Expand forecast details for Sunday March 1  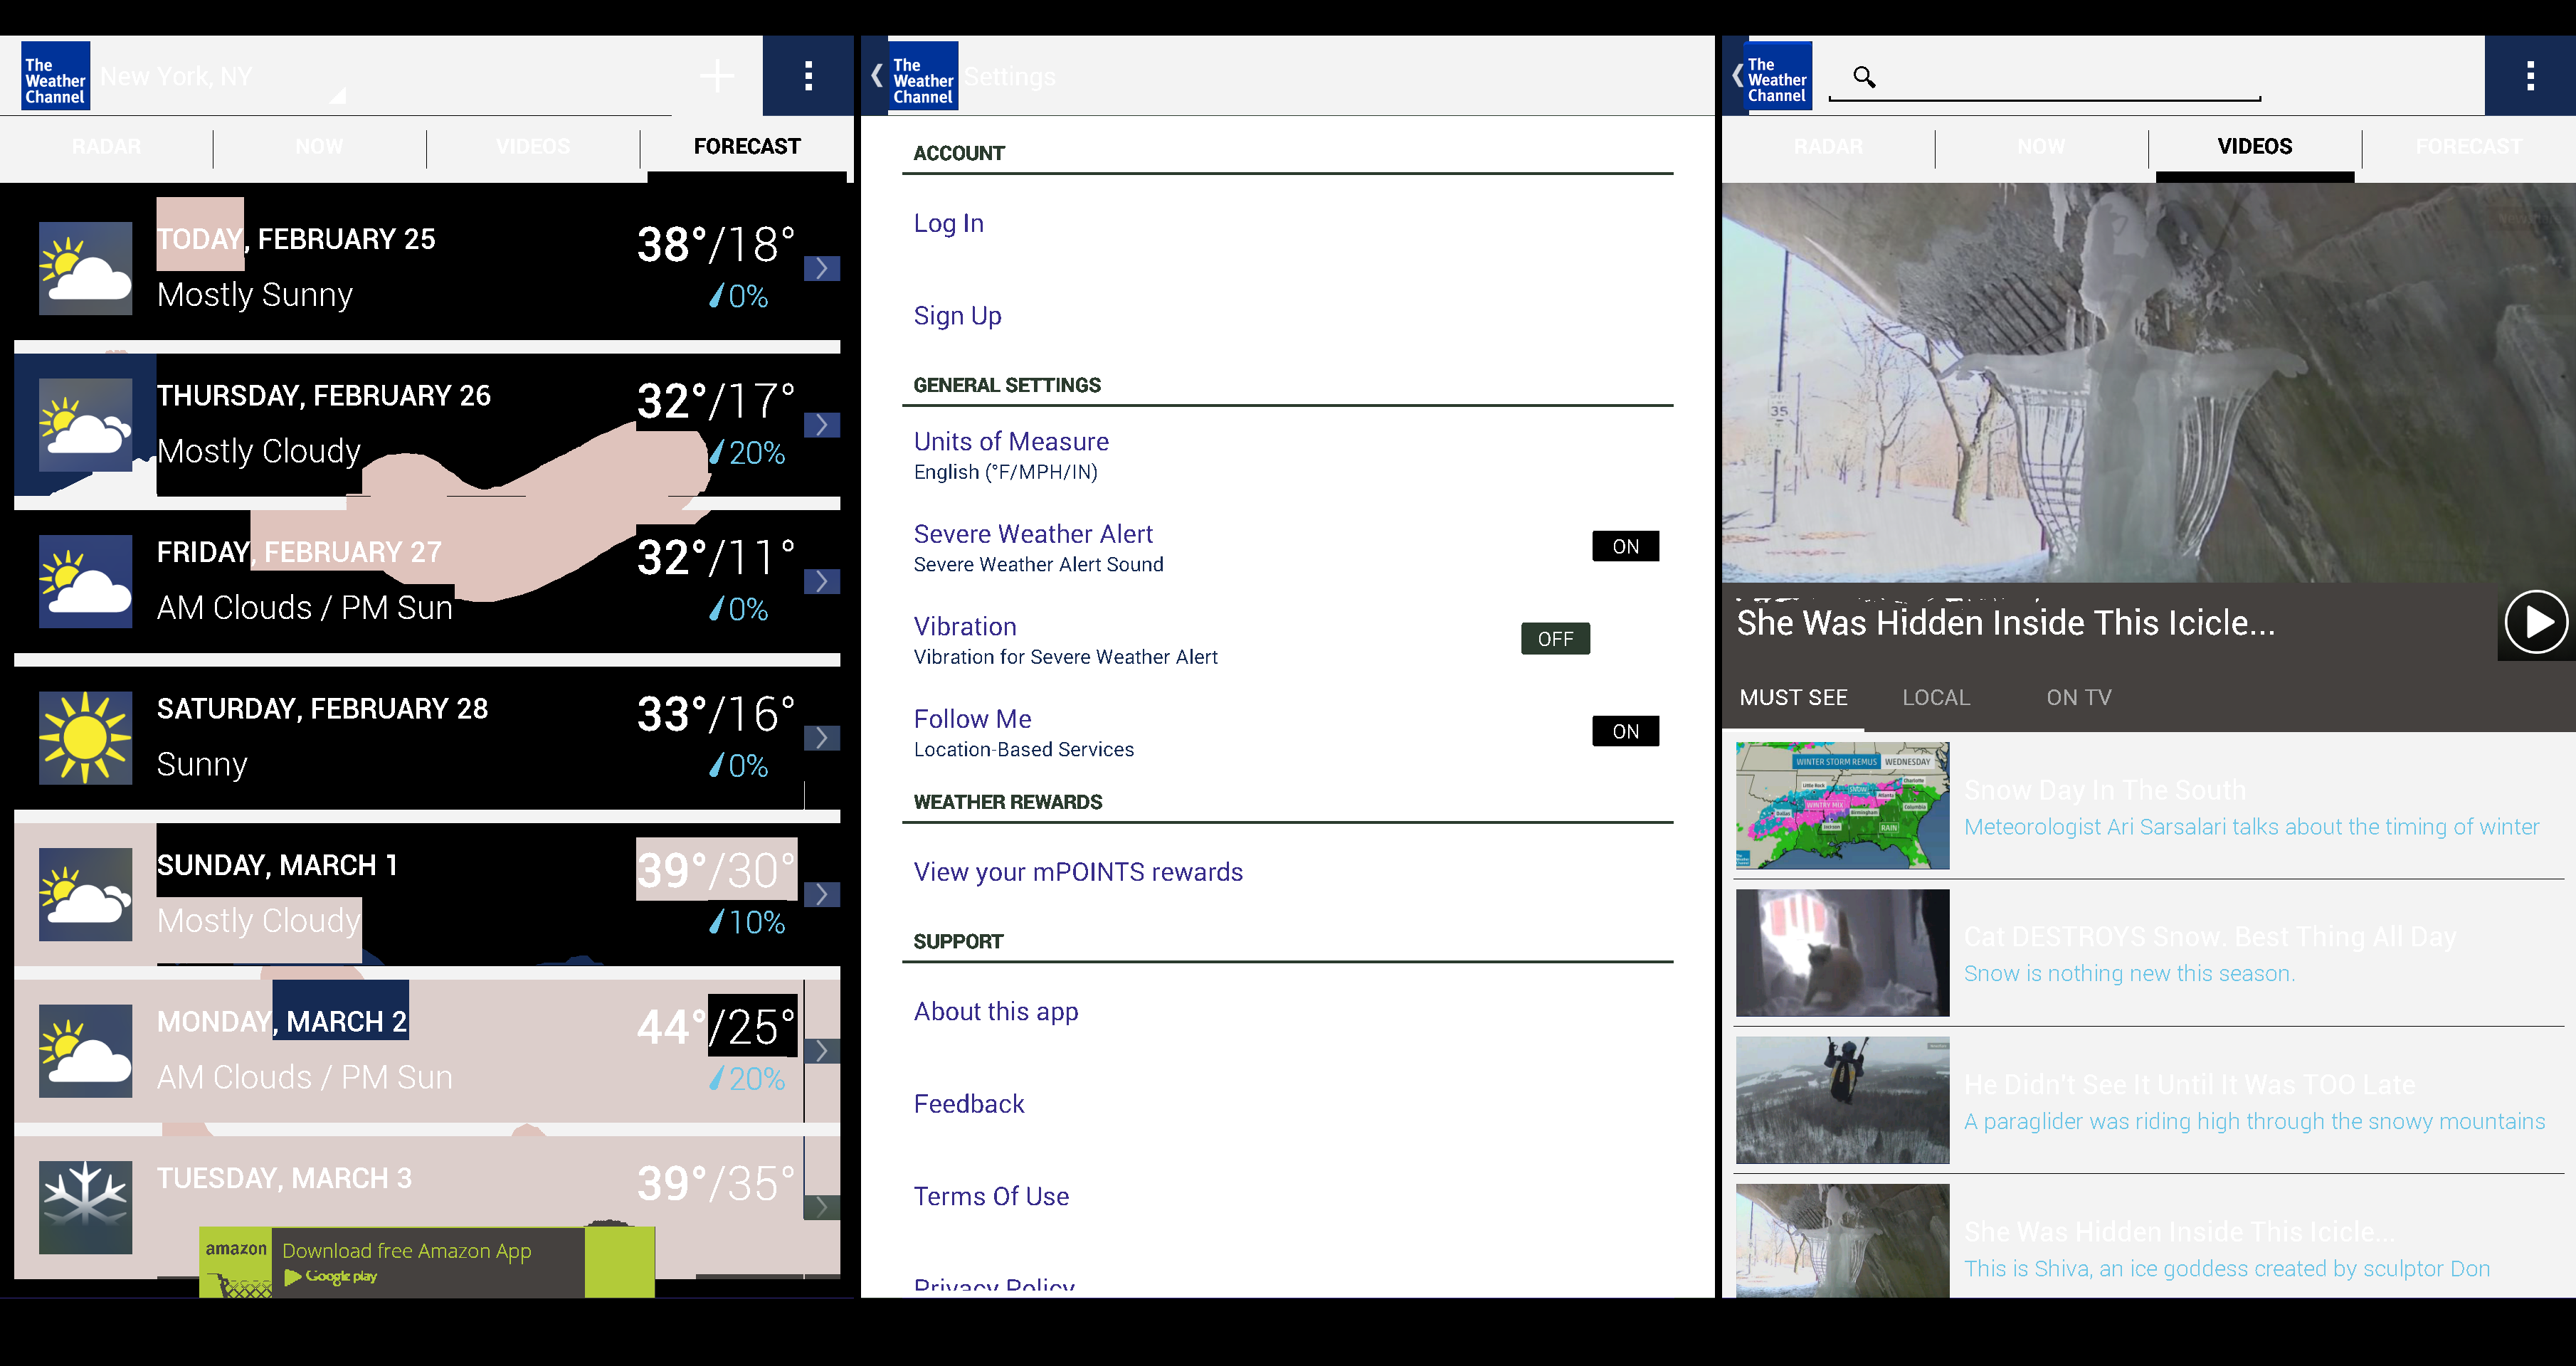(x=825, y=891)
